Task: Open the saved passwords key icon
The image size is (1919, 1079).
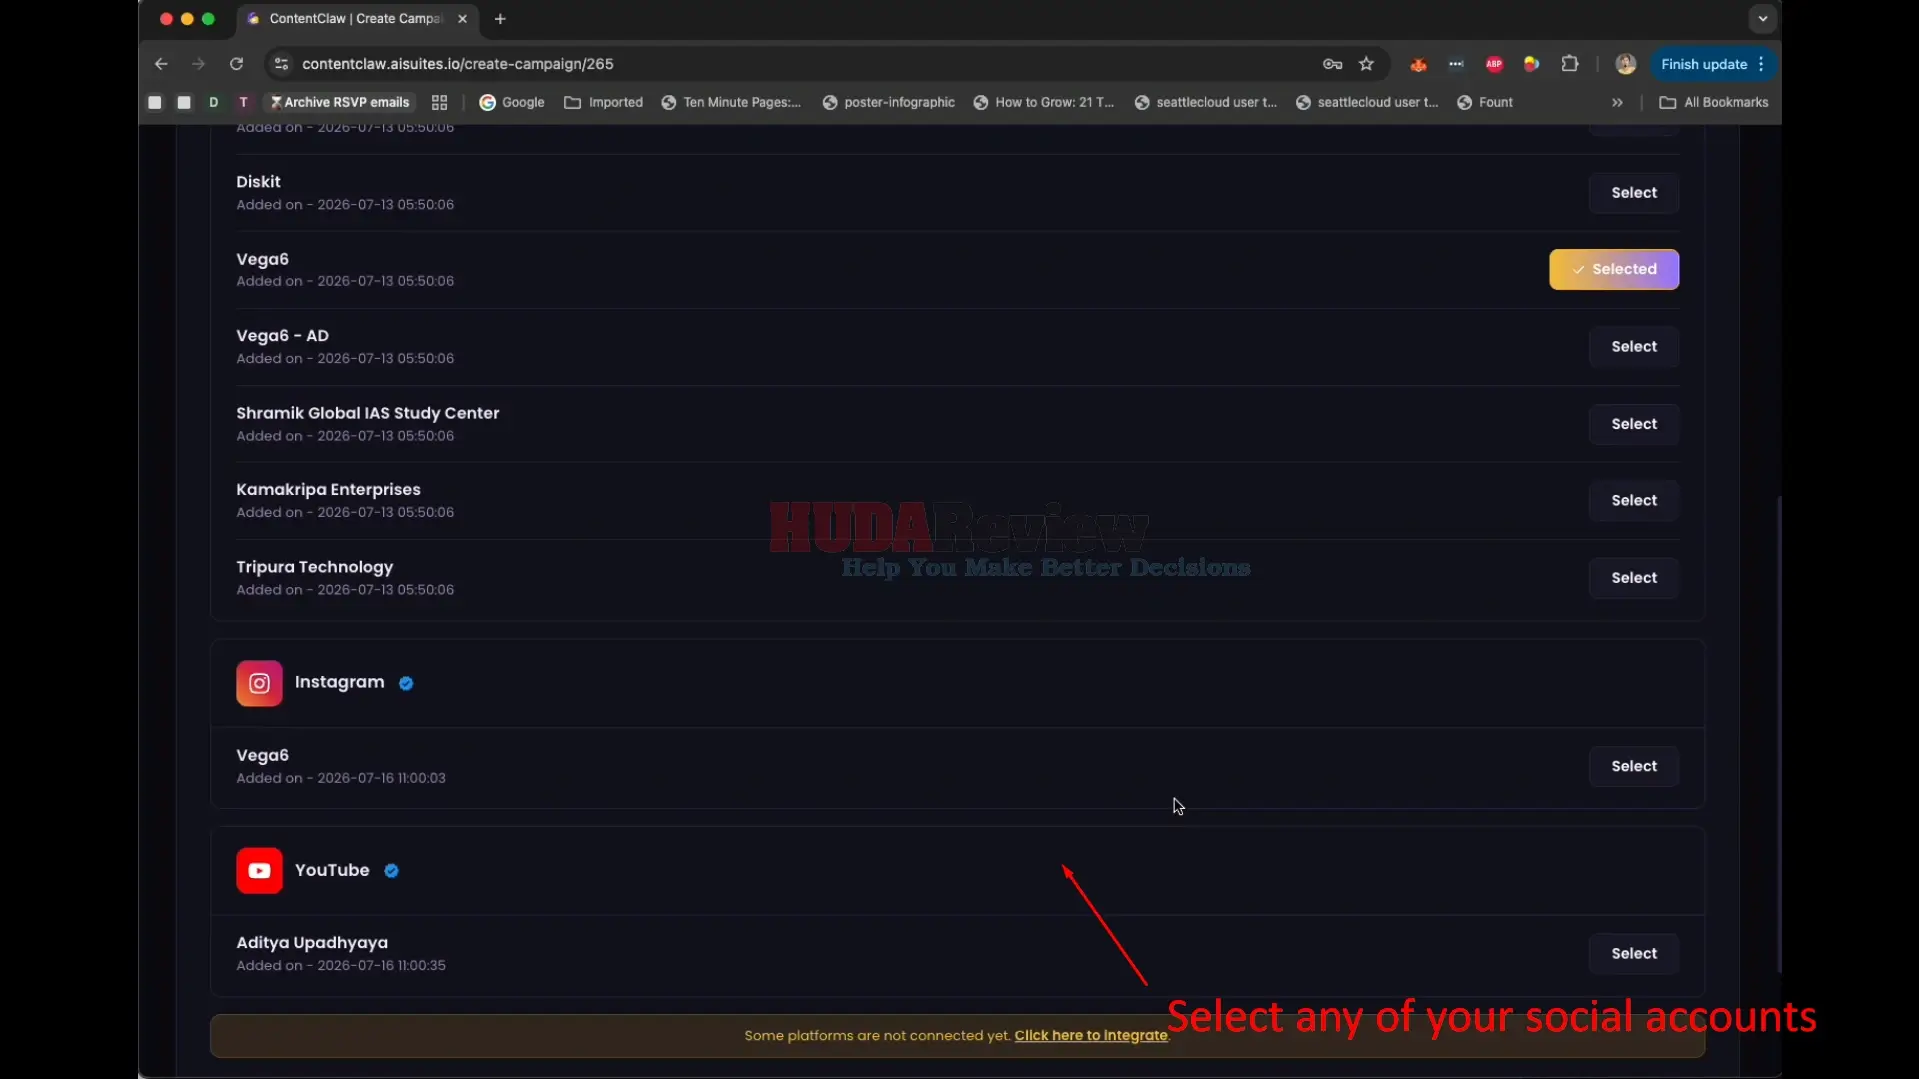Action: pos(1332,64)
